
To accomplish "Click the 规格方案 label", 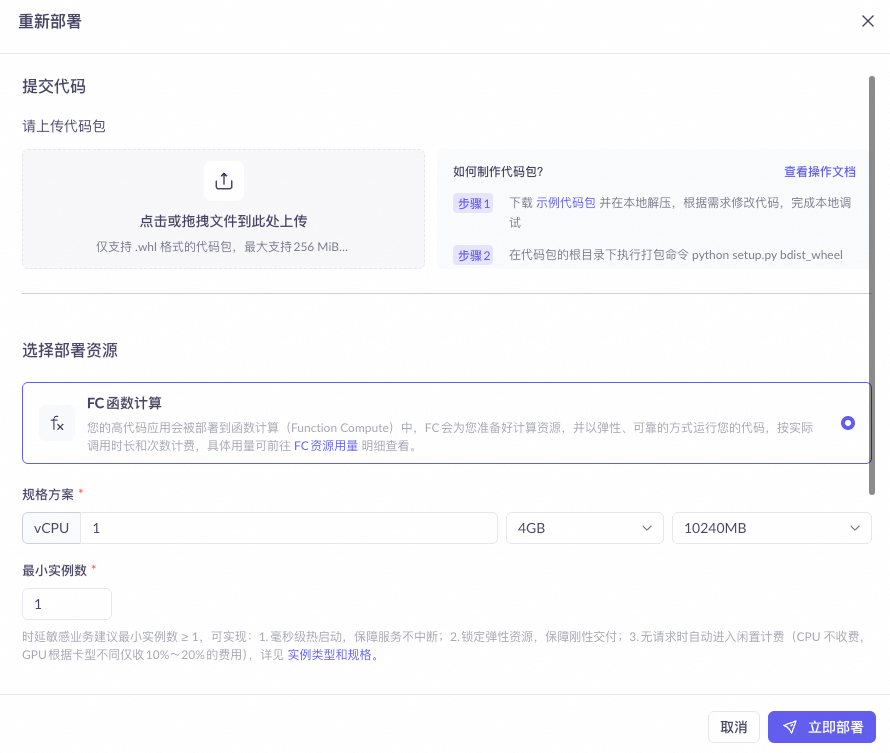I will [x=48, y=494].
